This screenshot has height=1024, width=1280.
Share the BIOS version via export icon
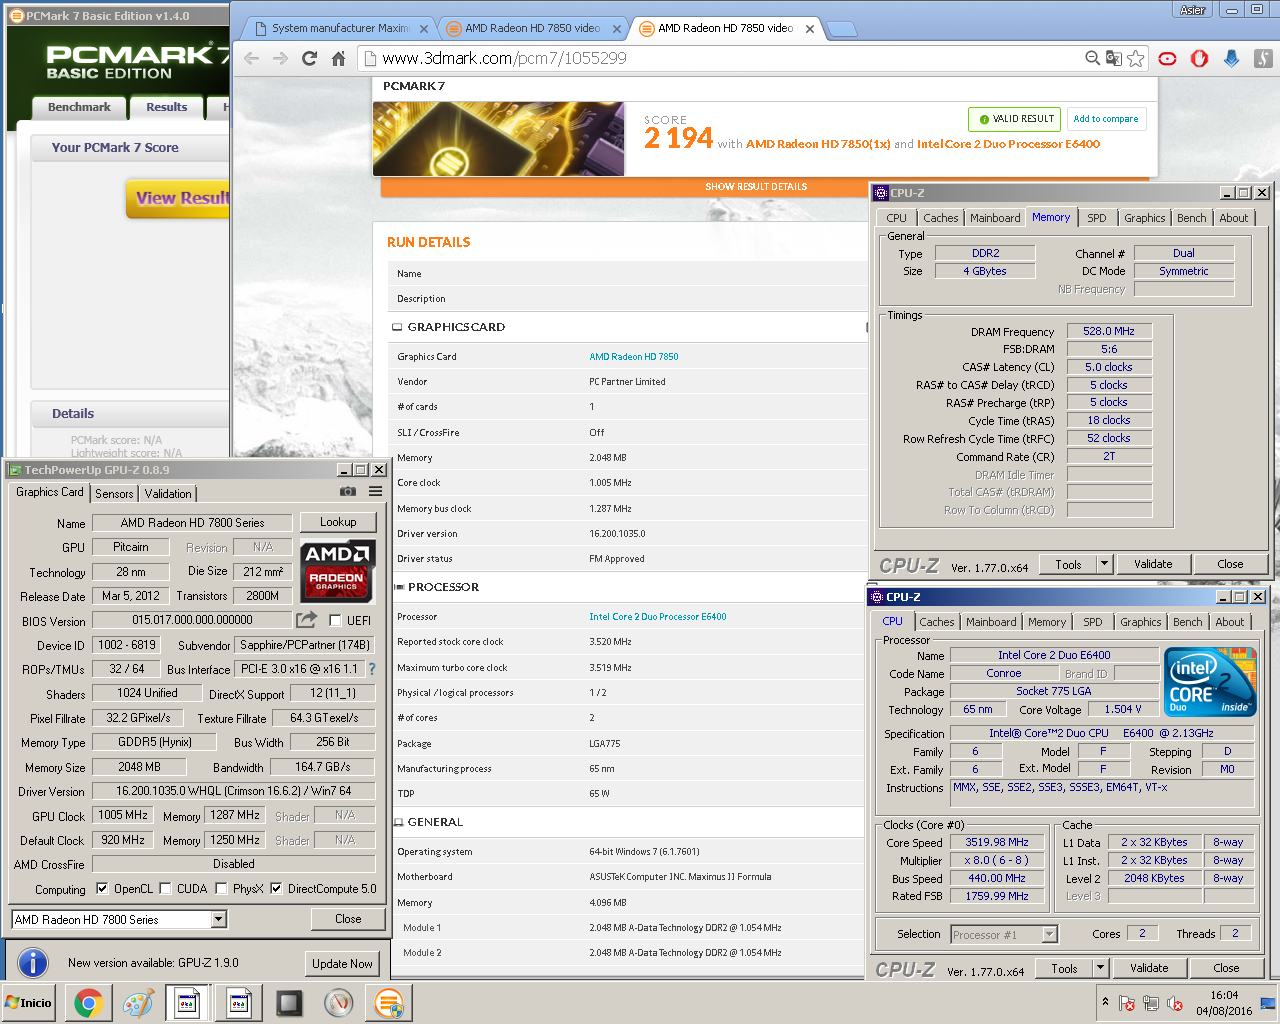(x=307, y=620)
